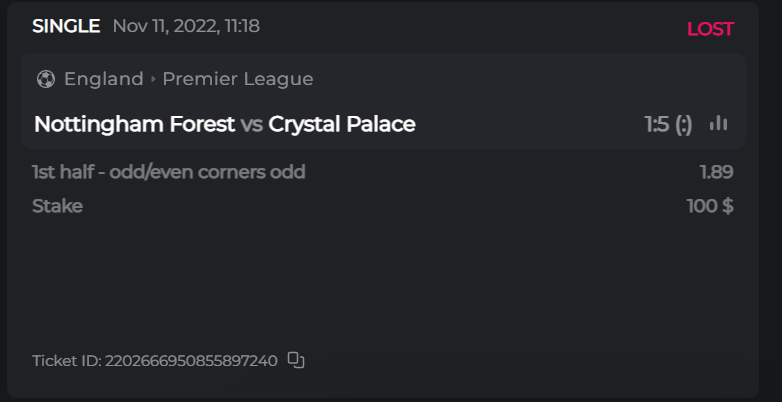This screenshot has width=782, height=402.
Task: Click the 11:18 bet time
Action: 238,26
